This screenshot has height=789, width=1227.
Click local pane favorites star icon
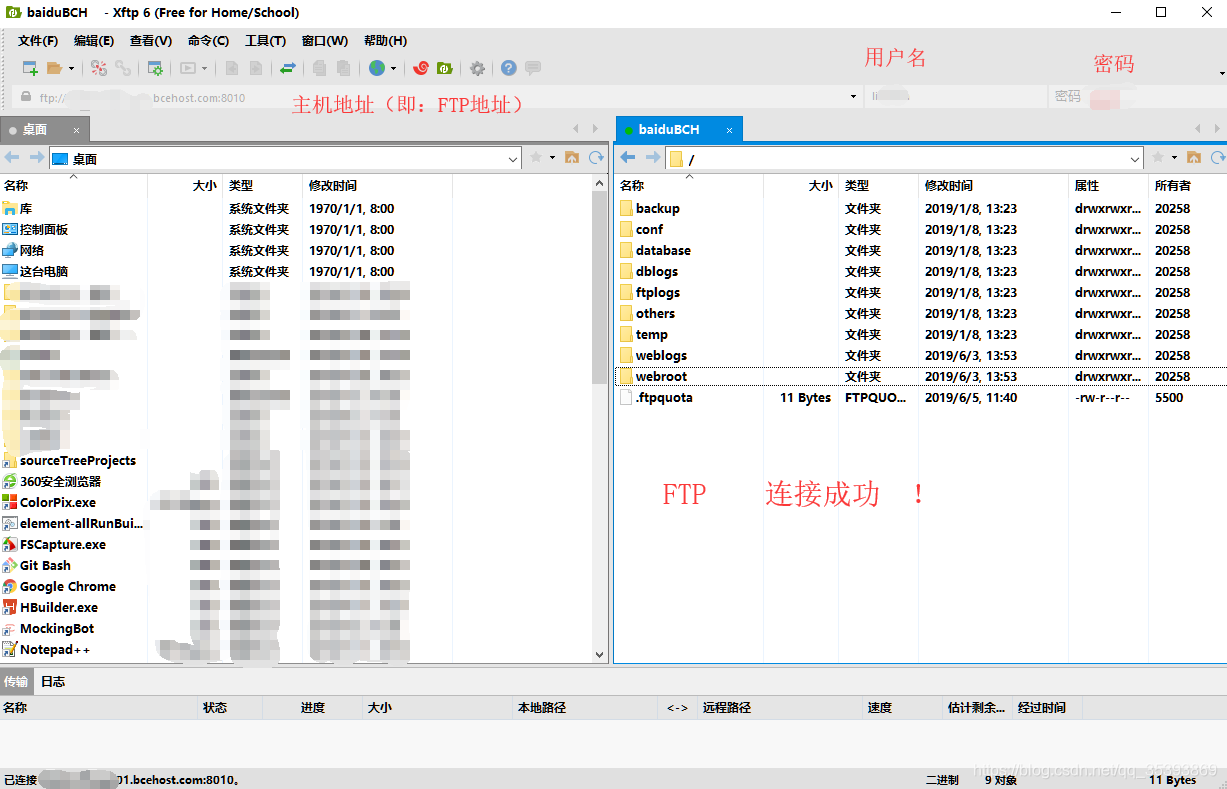pos(536,158)
